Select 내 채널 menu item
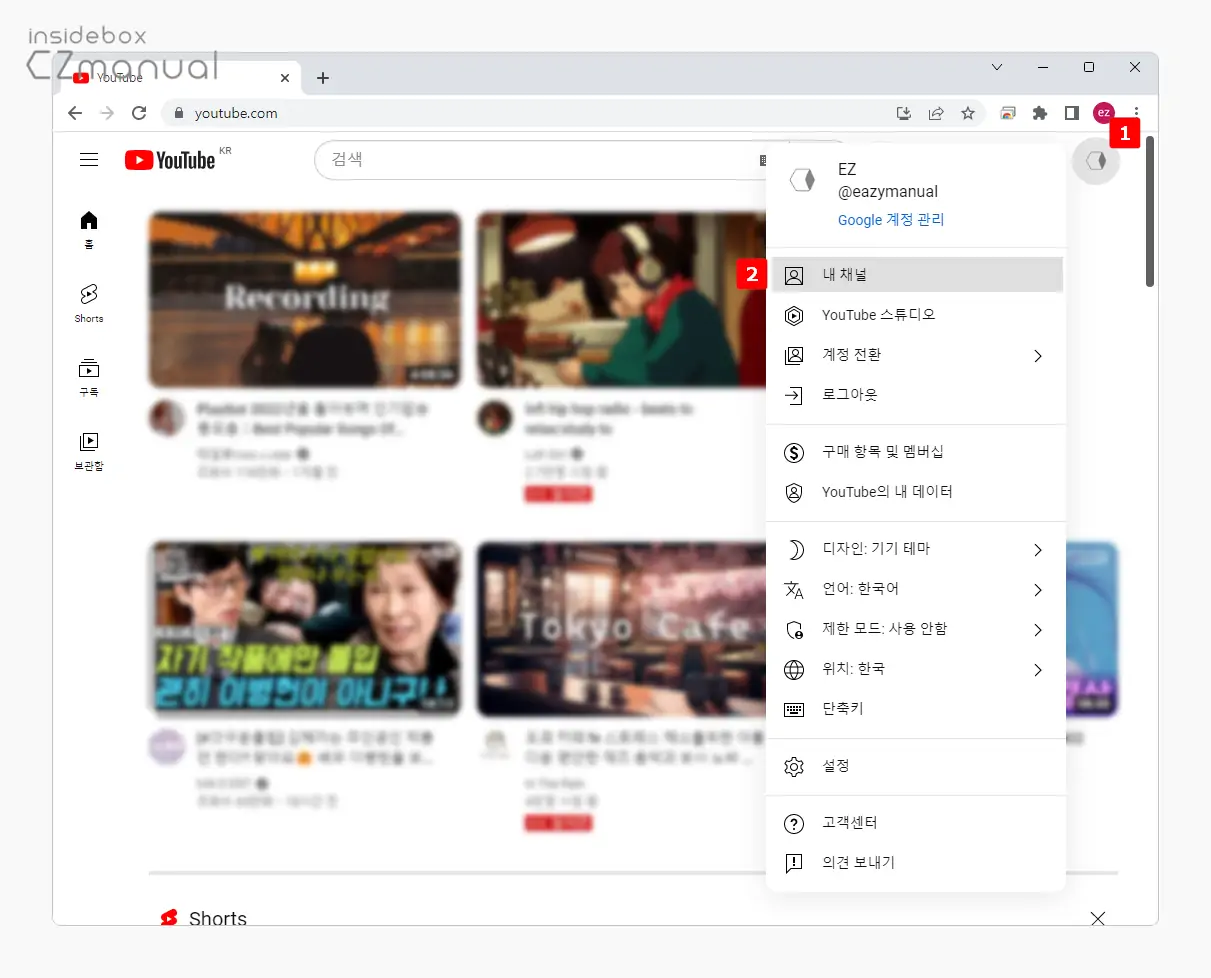The width and height of the screenshot is (1211, 978). 917,275
